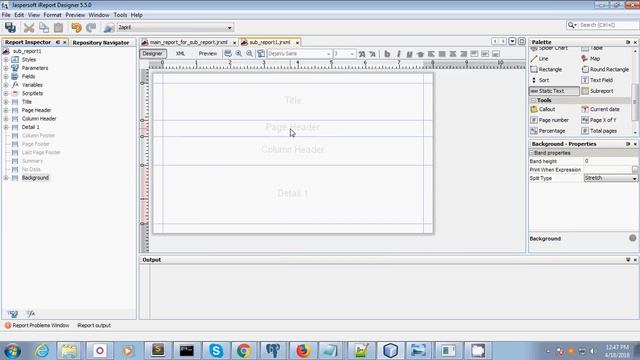
Task: Open the Format menu
Action: tap(52, 15)
